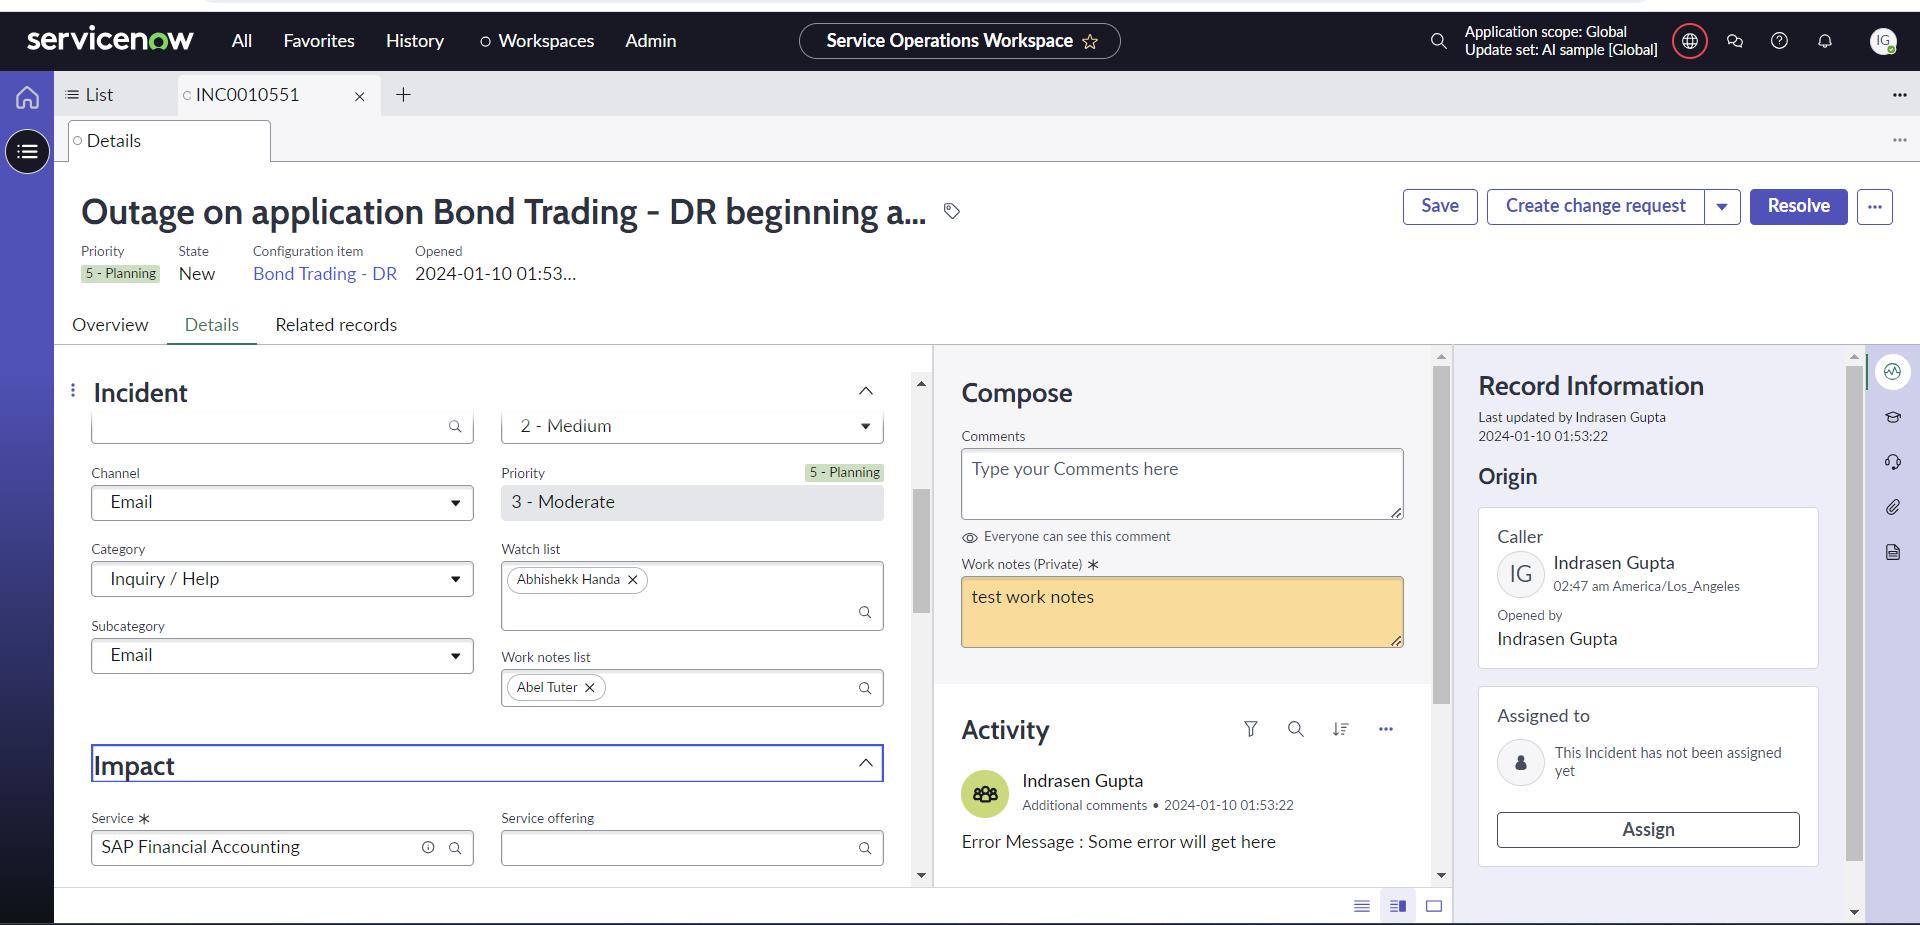
Task: Open the Favorites menu
Action: pos(319,41)
